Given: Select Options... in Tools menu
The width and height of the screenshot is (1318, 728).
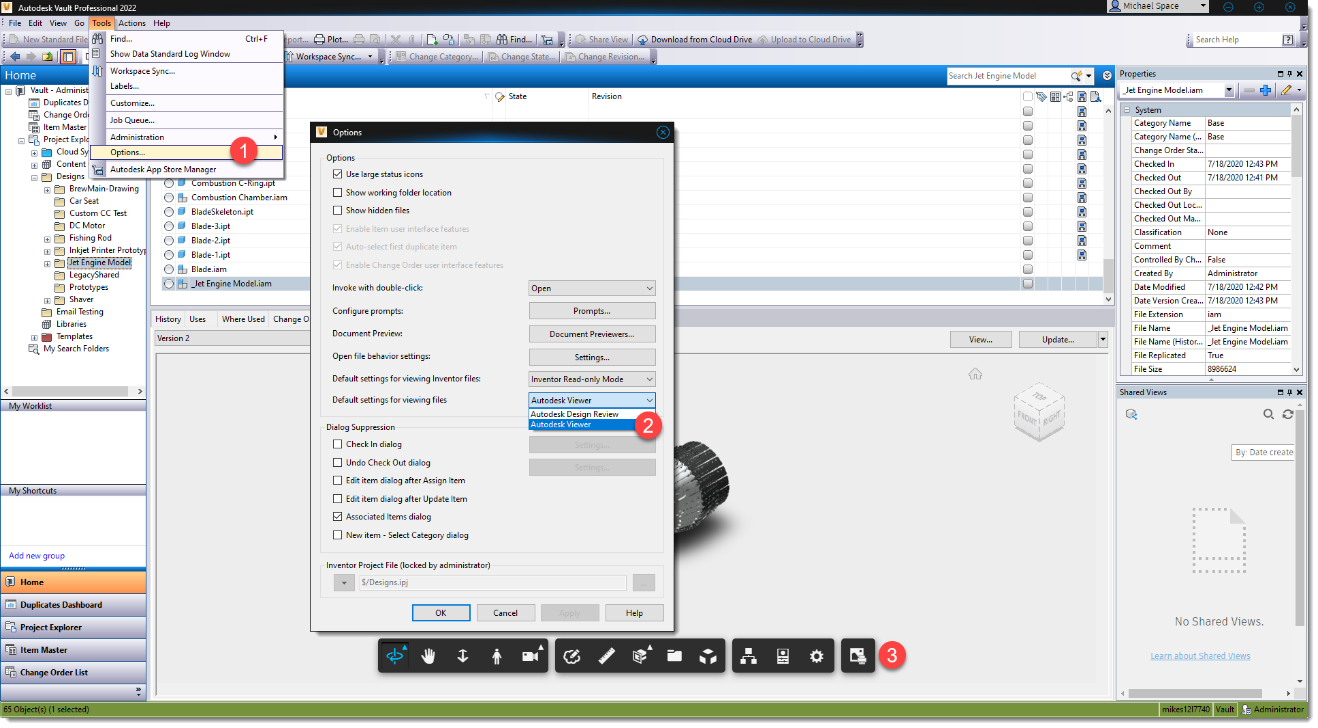Looking at the screenshot, I should pyautogui.click(x=187, y=152).
